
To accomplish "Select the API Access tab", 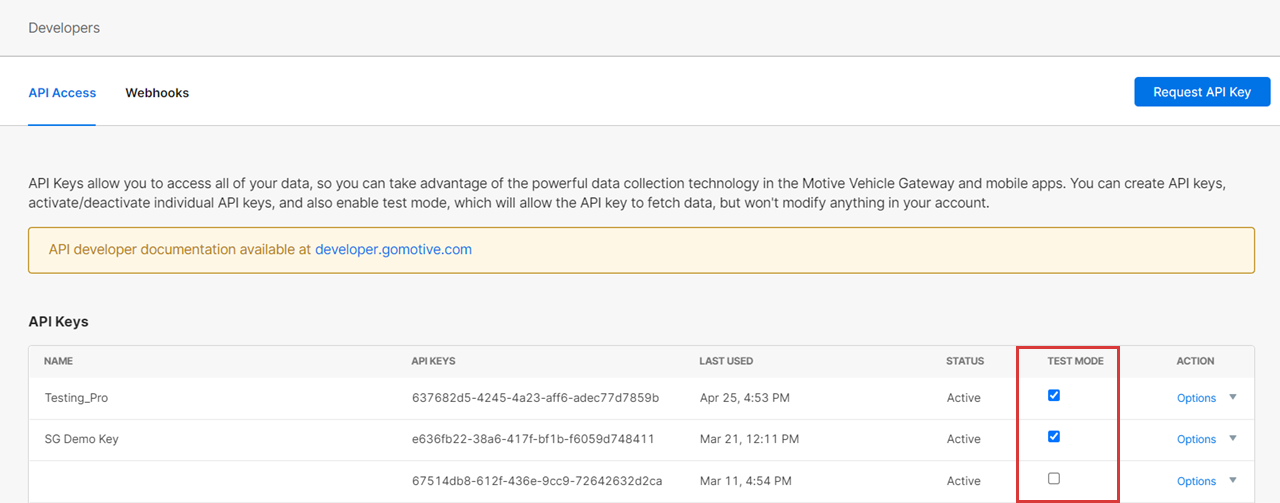I will click(x=62, y=93).
